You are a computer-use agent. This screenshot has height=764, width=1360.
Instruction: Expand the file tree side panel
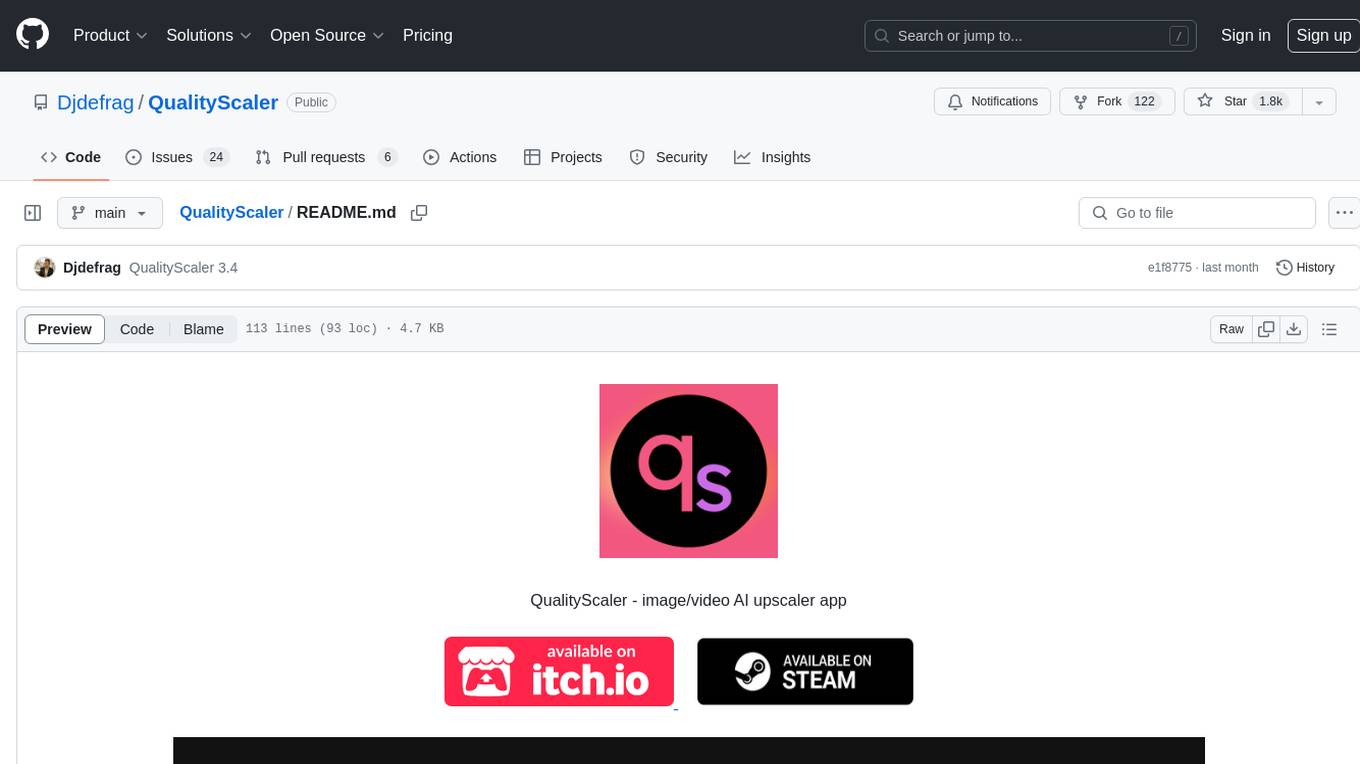33,213
